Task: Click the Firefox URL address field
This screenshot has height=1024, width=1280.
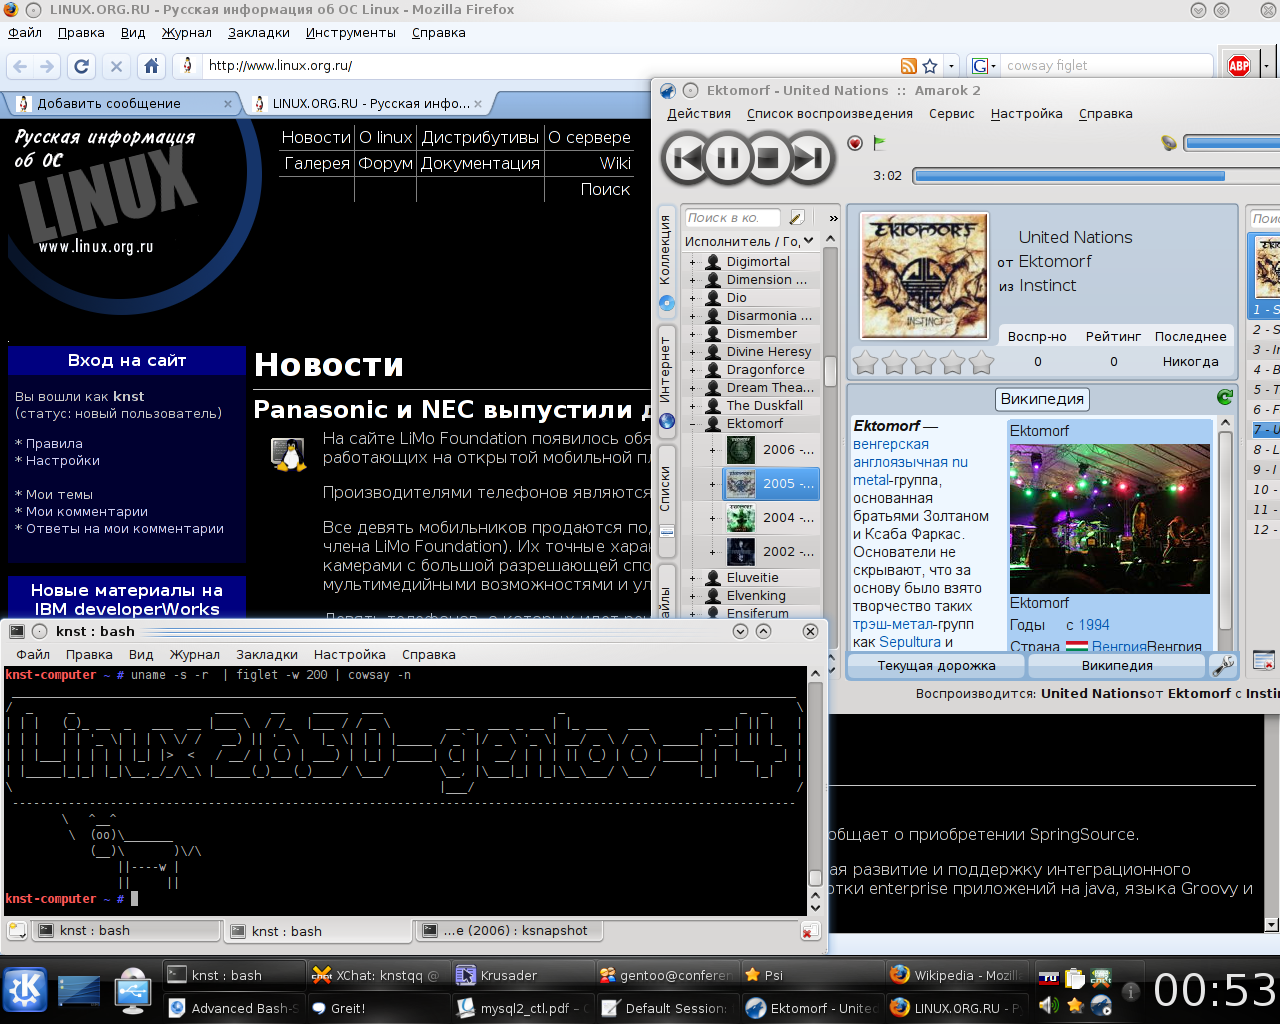Action: tap(550, 66)
